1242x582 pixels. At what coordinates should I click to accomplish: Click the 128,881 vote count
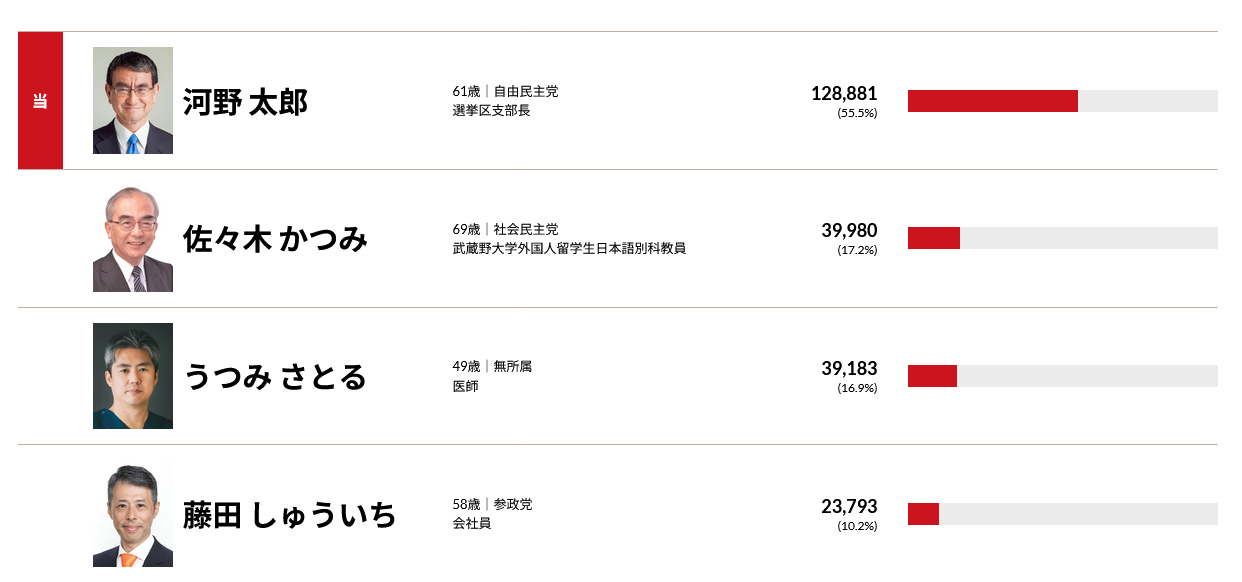coord(844,93)
